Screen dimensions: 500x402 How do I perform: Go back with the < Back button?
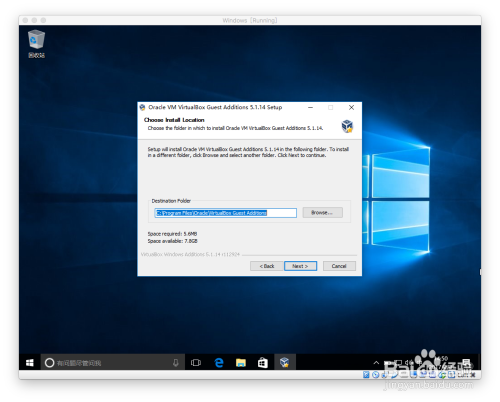tap(267, 266)
